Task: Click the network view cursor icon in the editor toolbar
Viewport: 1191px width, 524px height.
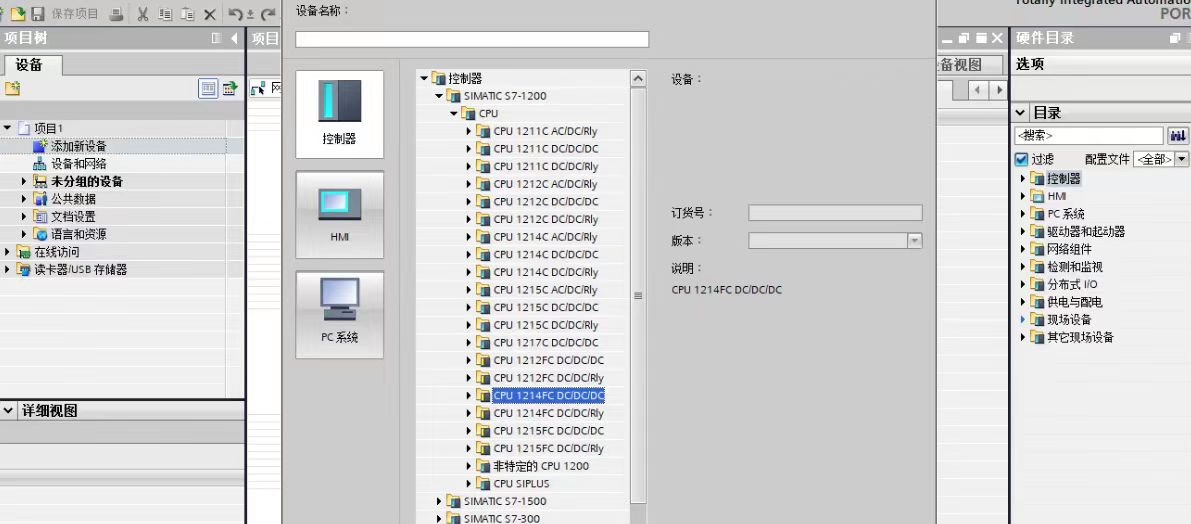Action: 258,90
